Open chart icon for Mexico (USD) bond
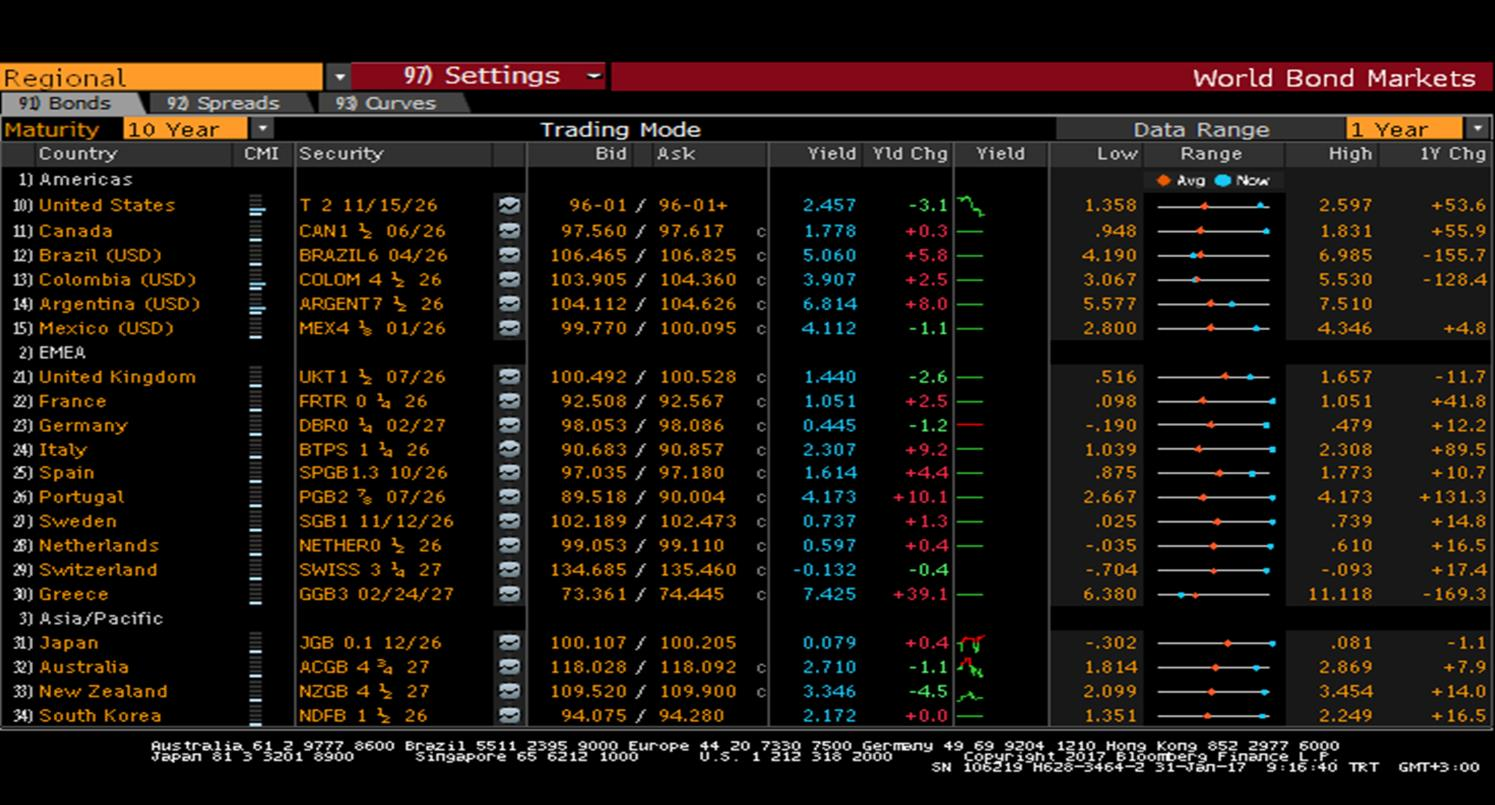 click(x=510, y=328)
